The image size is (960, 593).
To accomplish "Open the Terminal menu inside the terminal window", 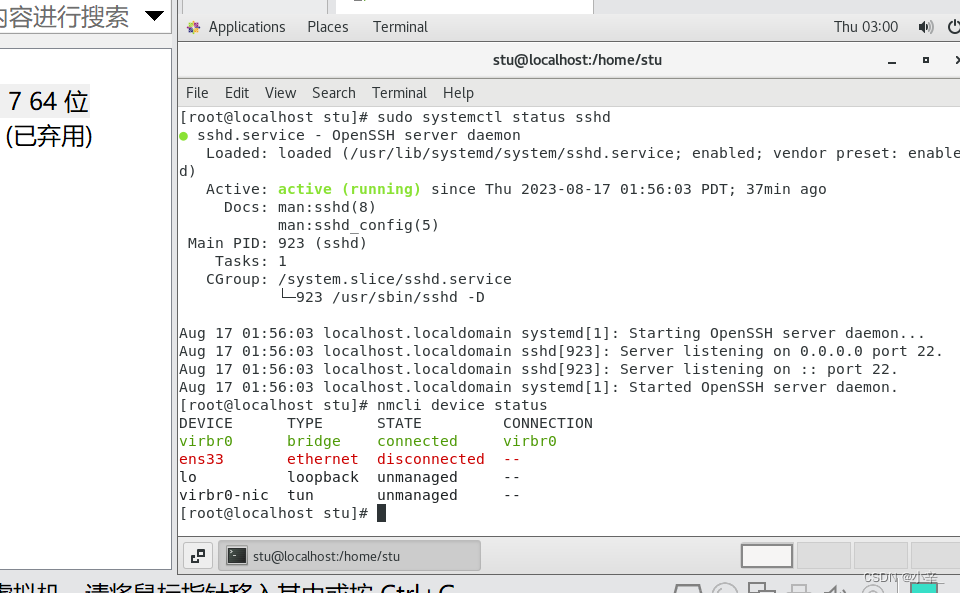I will coord(399,93).
